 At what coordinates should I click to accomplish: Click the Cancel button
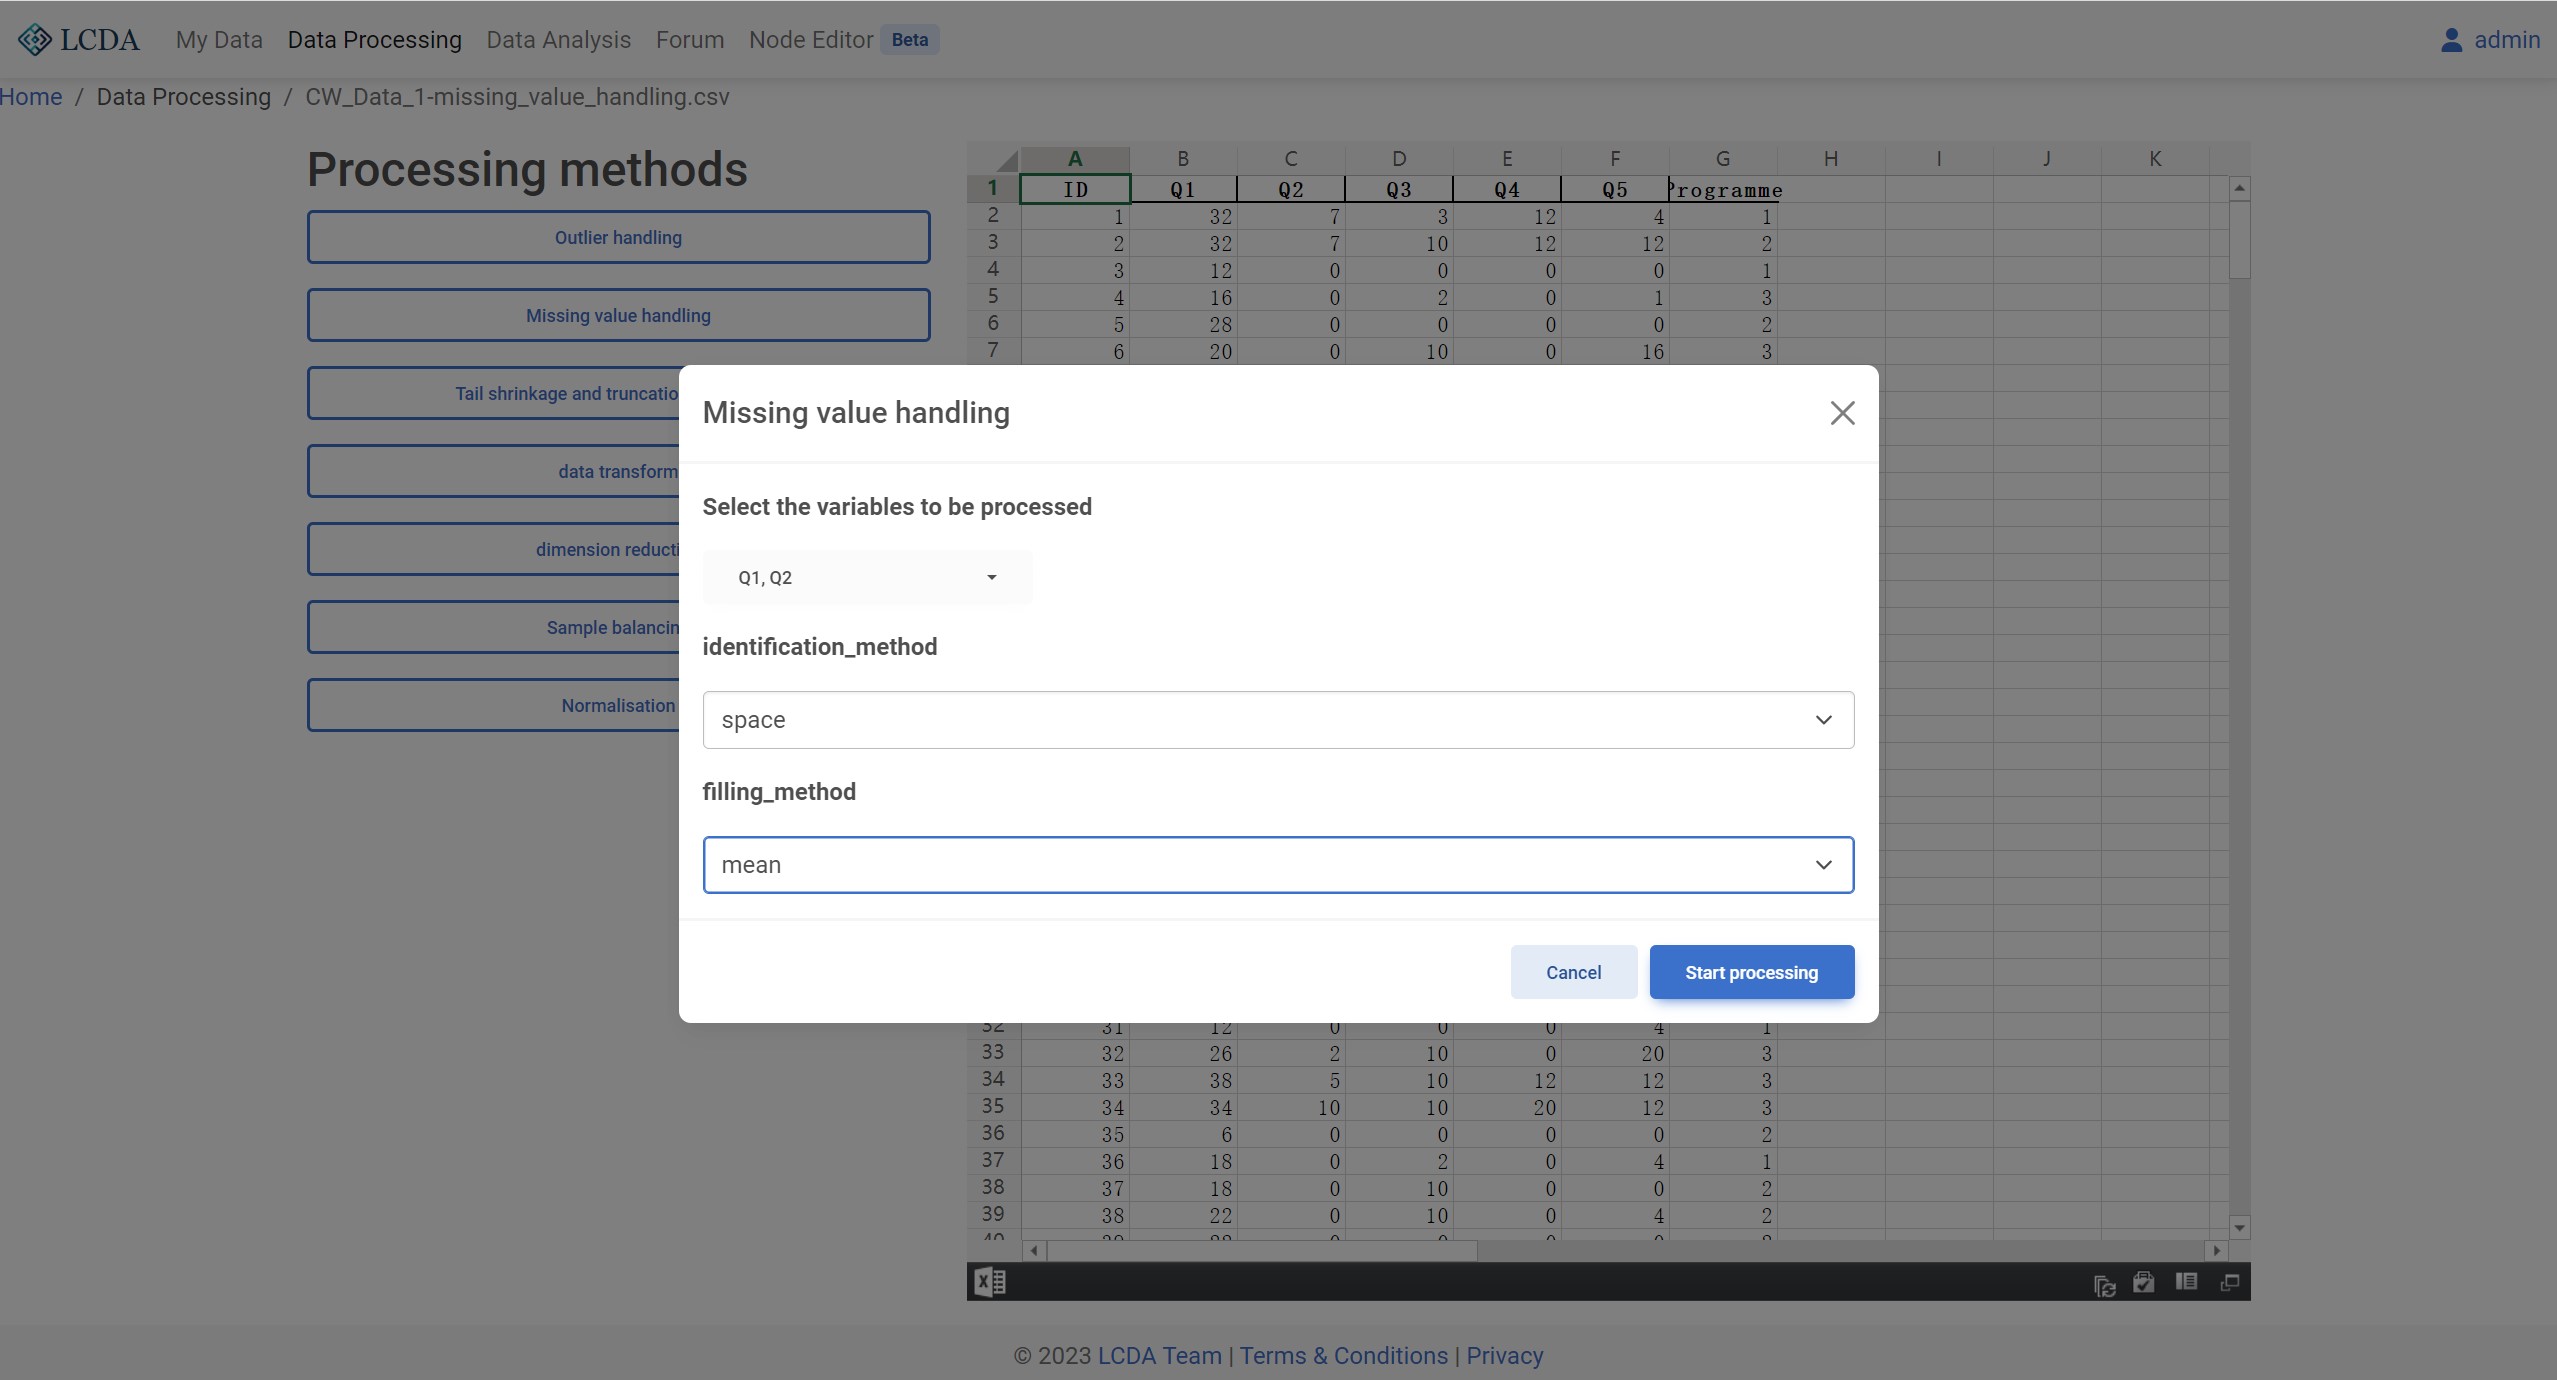tap(1573, 972)
